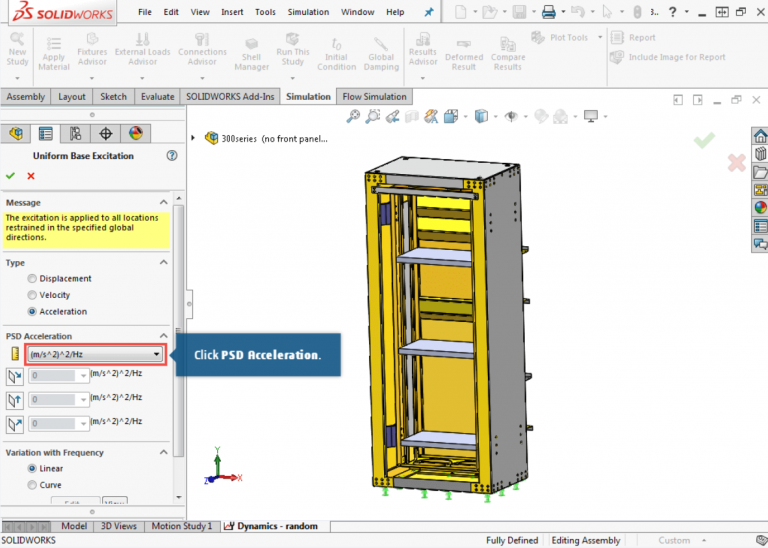Click the Print icon in top toolbar
The width and height of the screenshot is (768, 548).
[x=548, y=12]
